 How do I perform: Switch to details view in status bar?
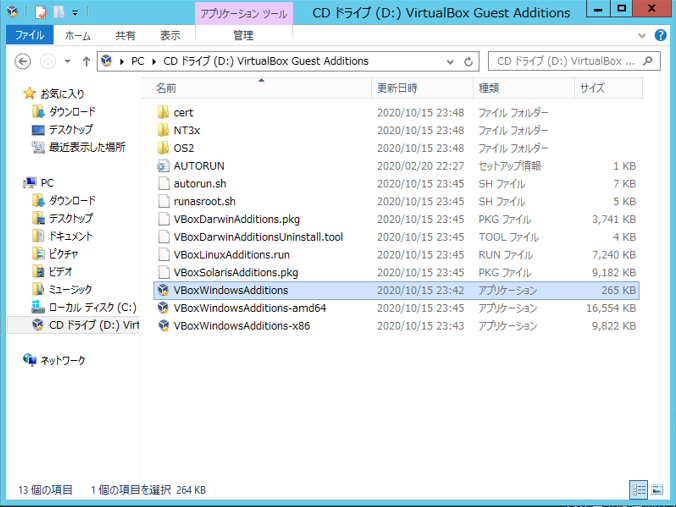(x=639, y=490)
